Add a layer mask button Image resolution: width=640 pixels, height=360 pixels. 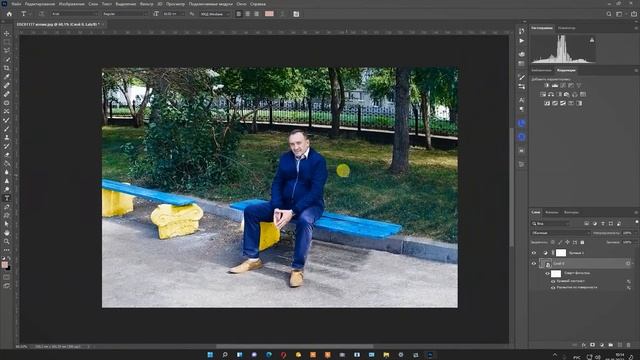point(593,345)
